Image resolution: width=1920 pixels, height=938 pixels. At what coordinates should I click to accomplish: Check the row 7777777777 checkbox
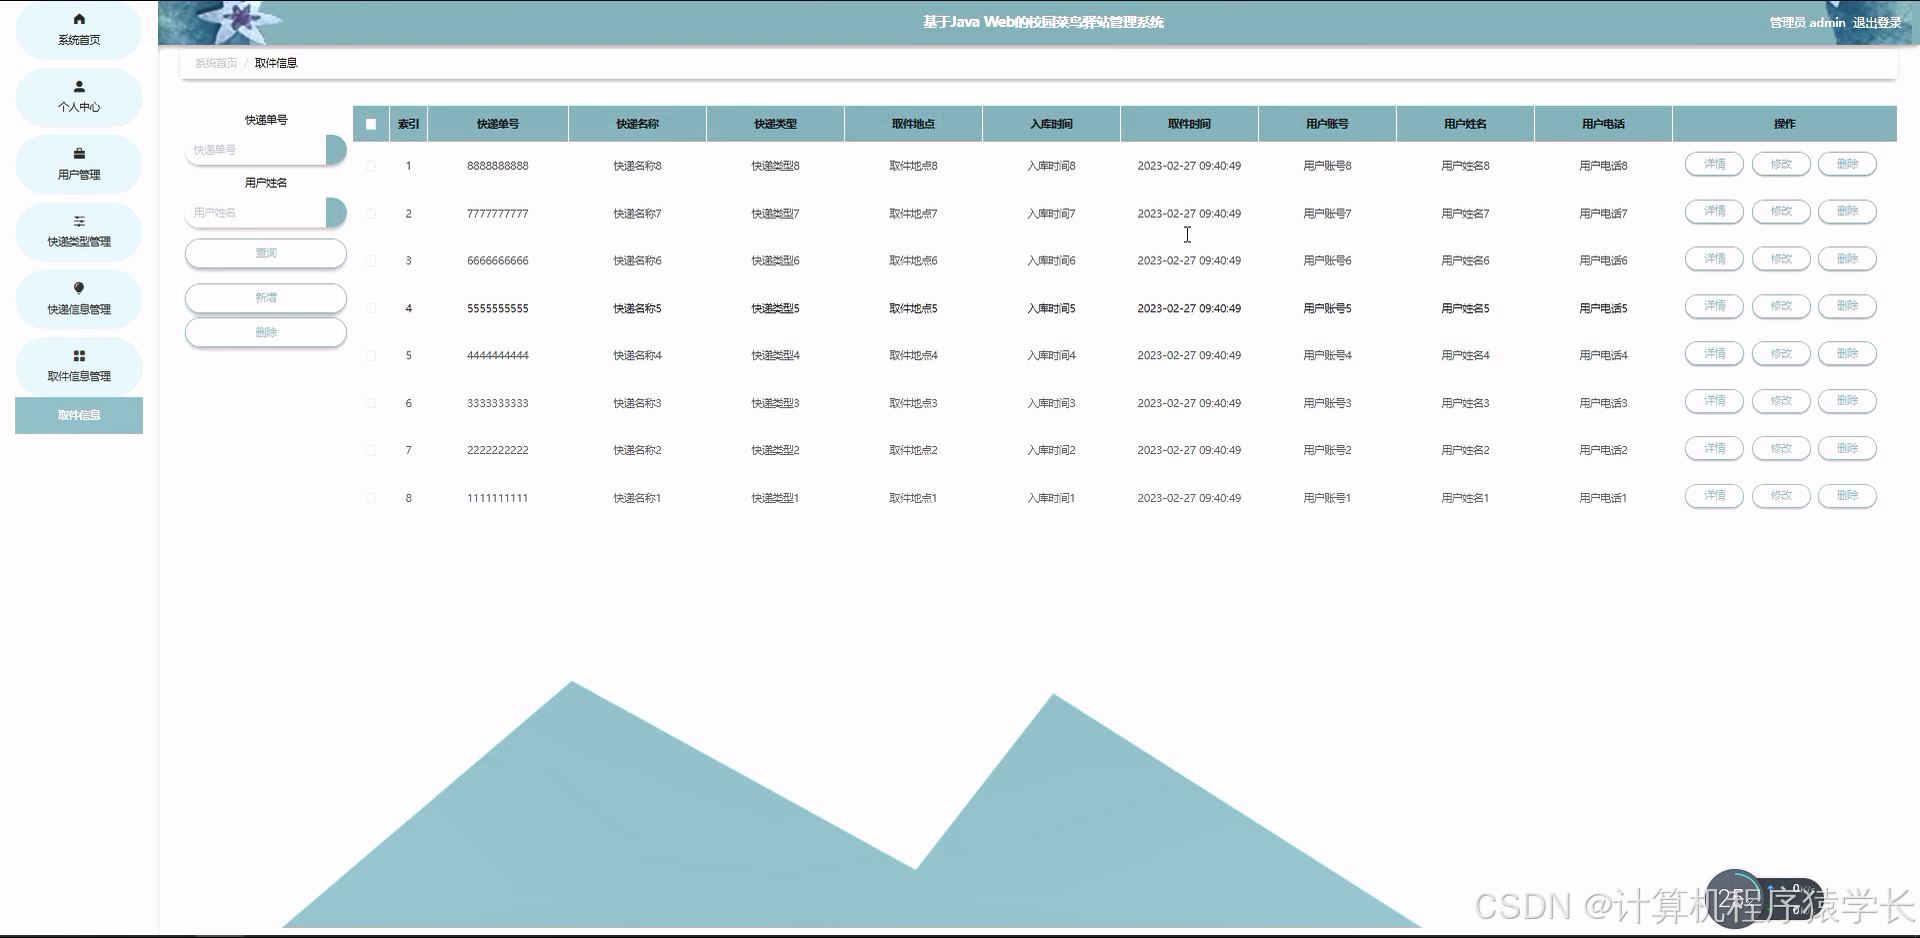tap(371, 214)
